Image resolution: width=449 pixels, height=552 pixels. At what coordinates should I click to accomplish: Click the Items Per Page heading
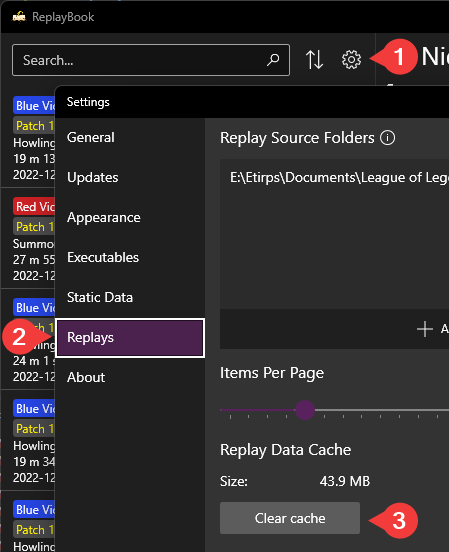coord(272,373)
